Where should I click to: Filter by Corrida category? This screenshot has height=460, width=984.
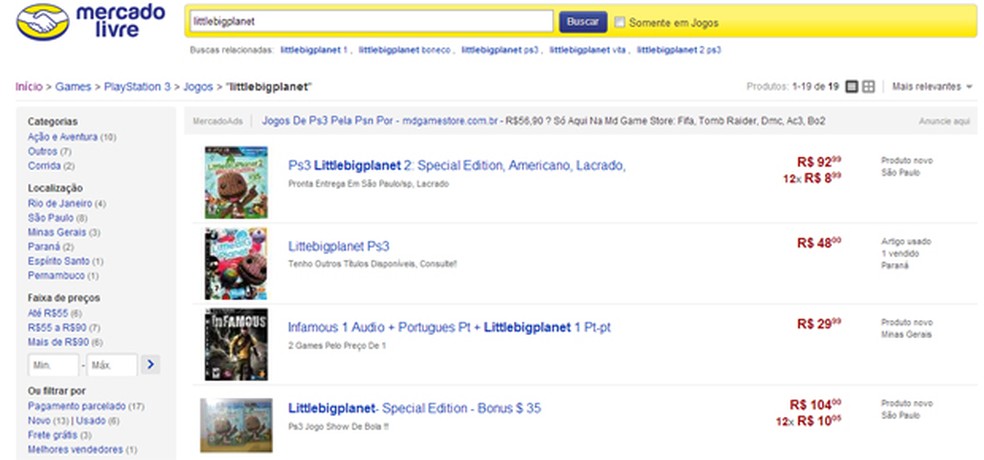pyautogui.click(x=44, y=166)
